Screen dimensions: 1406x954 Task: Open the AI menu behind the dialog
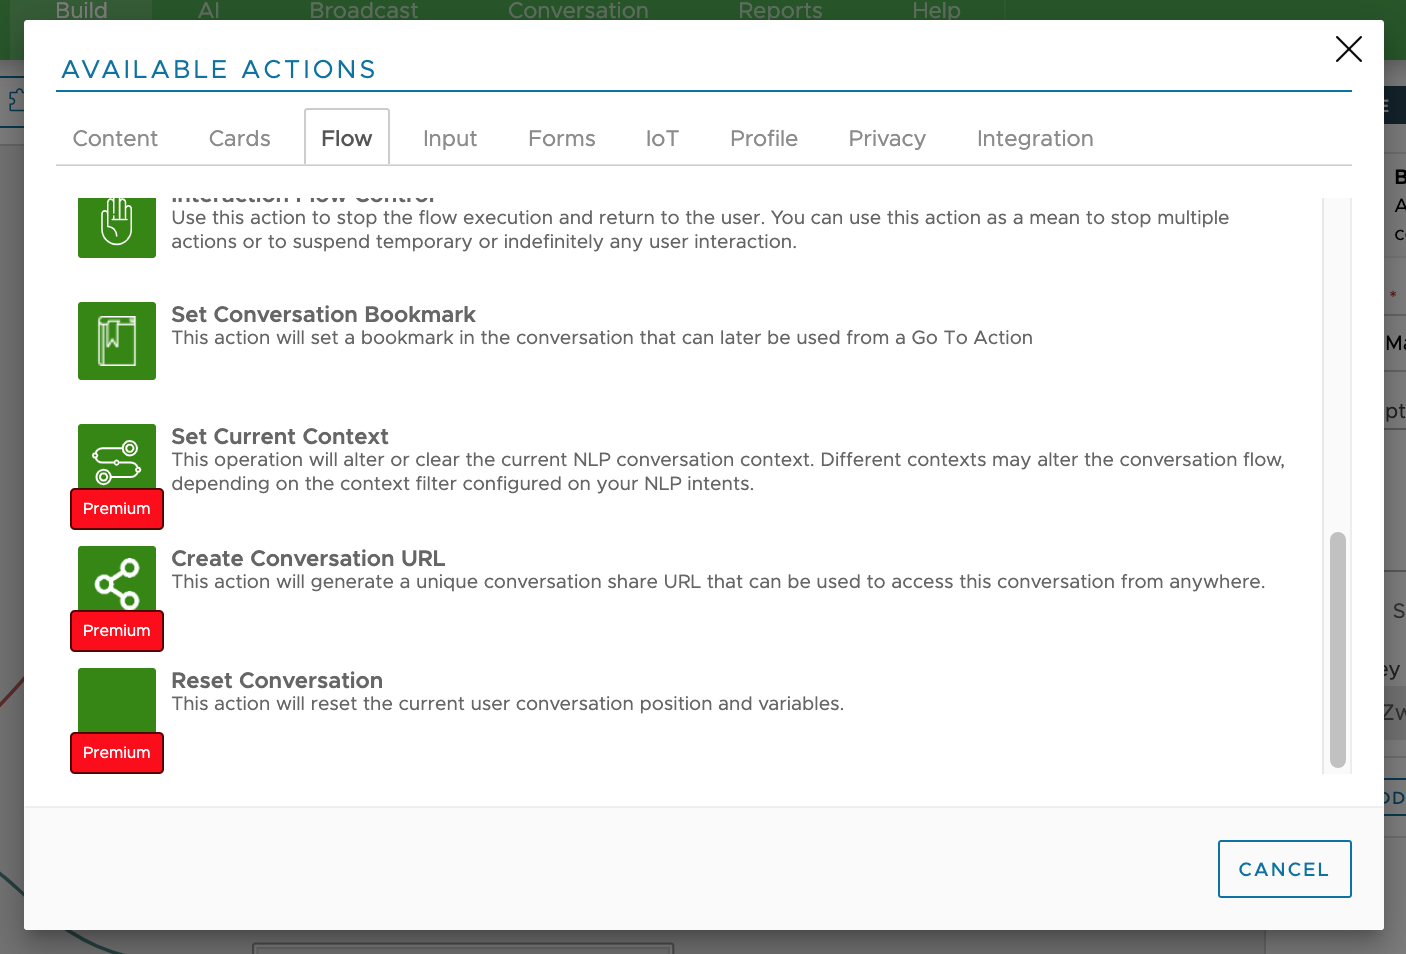click(209, 11)
